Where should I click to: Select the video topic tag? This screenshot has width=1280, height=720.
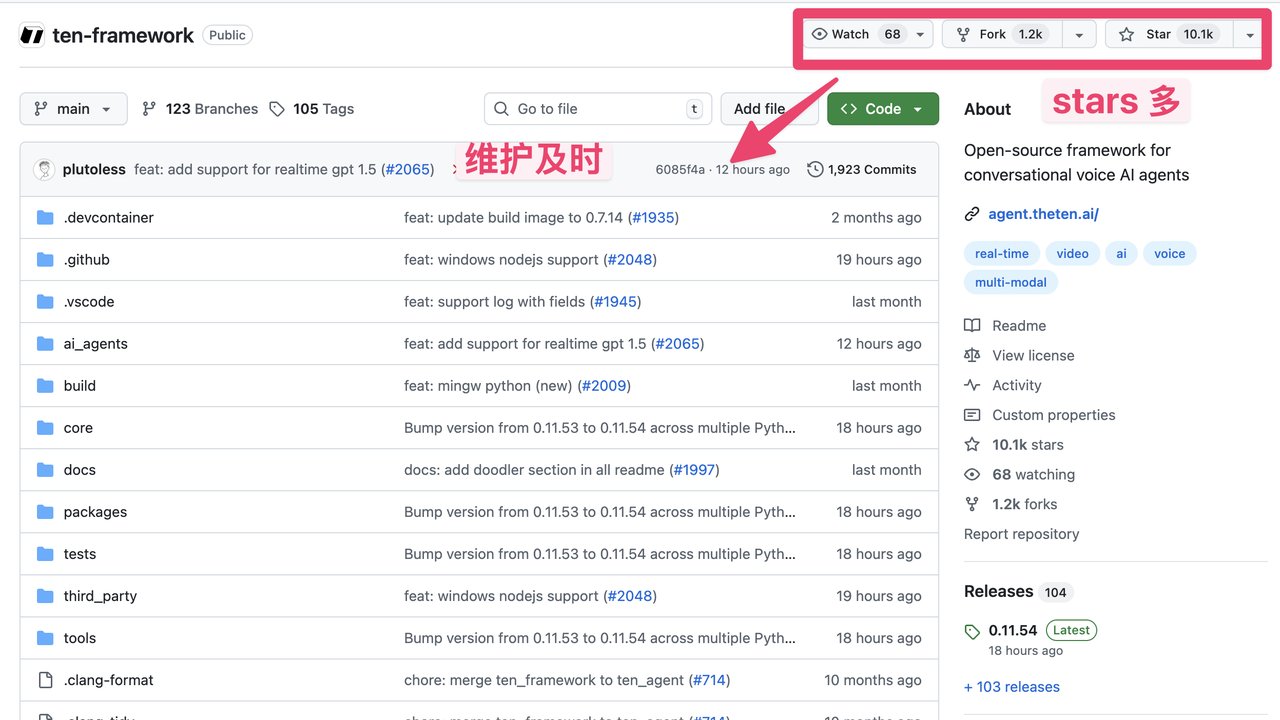click(x=1072, y=253)
